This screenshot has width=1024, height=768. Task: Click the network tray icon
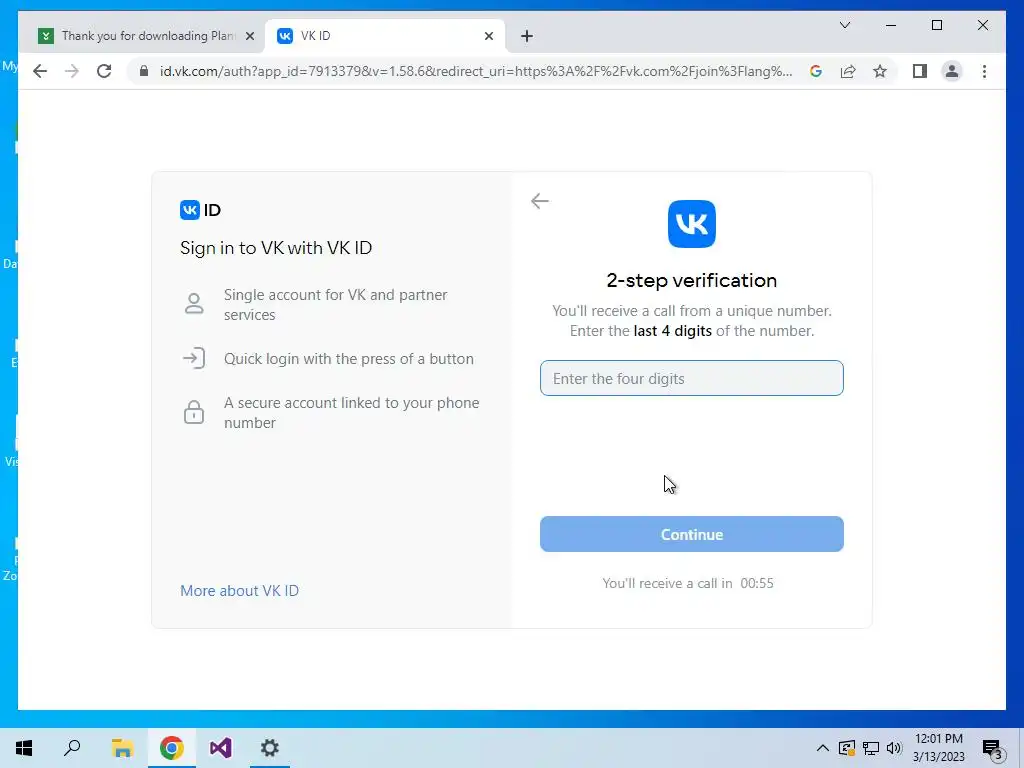(871, 748)
